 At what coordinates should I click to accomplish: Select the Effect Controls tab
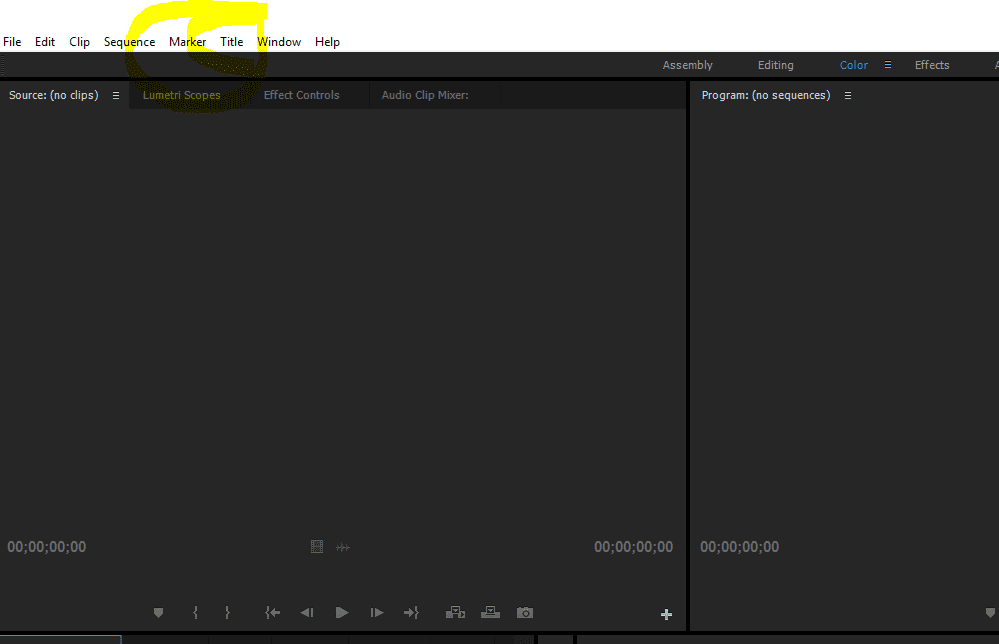[x=301, y=95]
